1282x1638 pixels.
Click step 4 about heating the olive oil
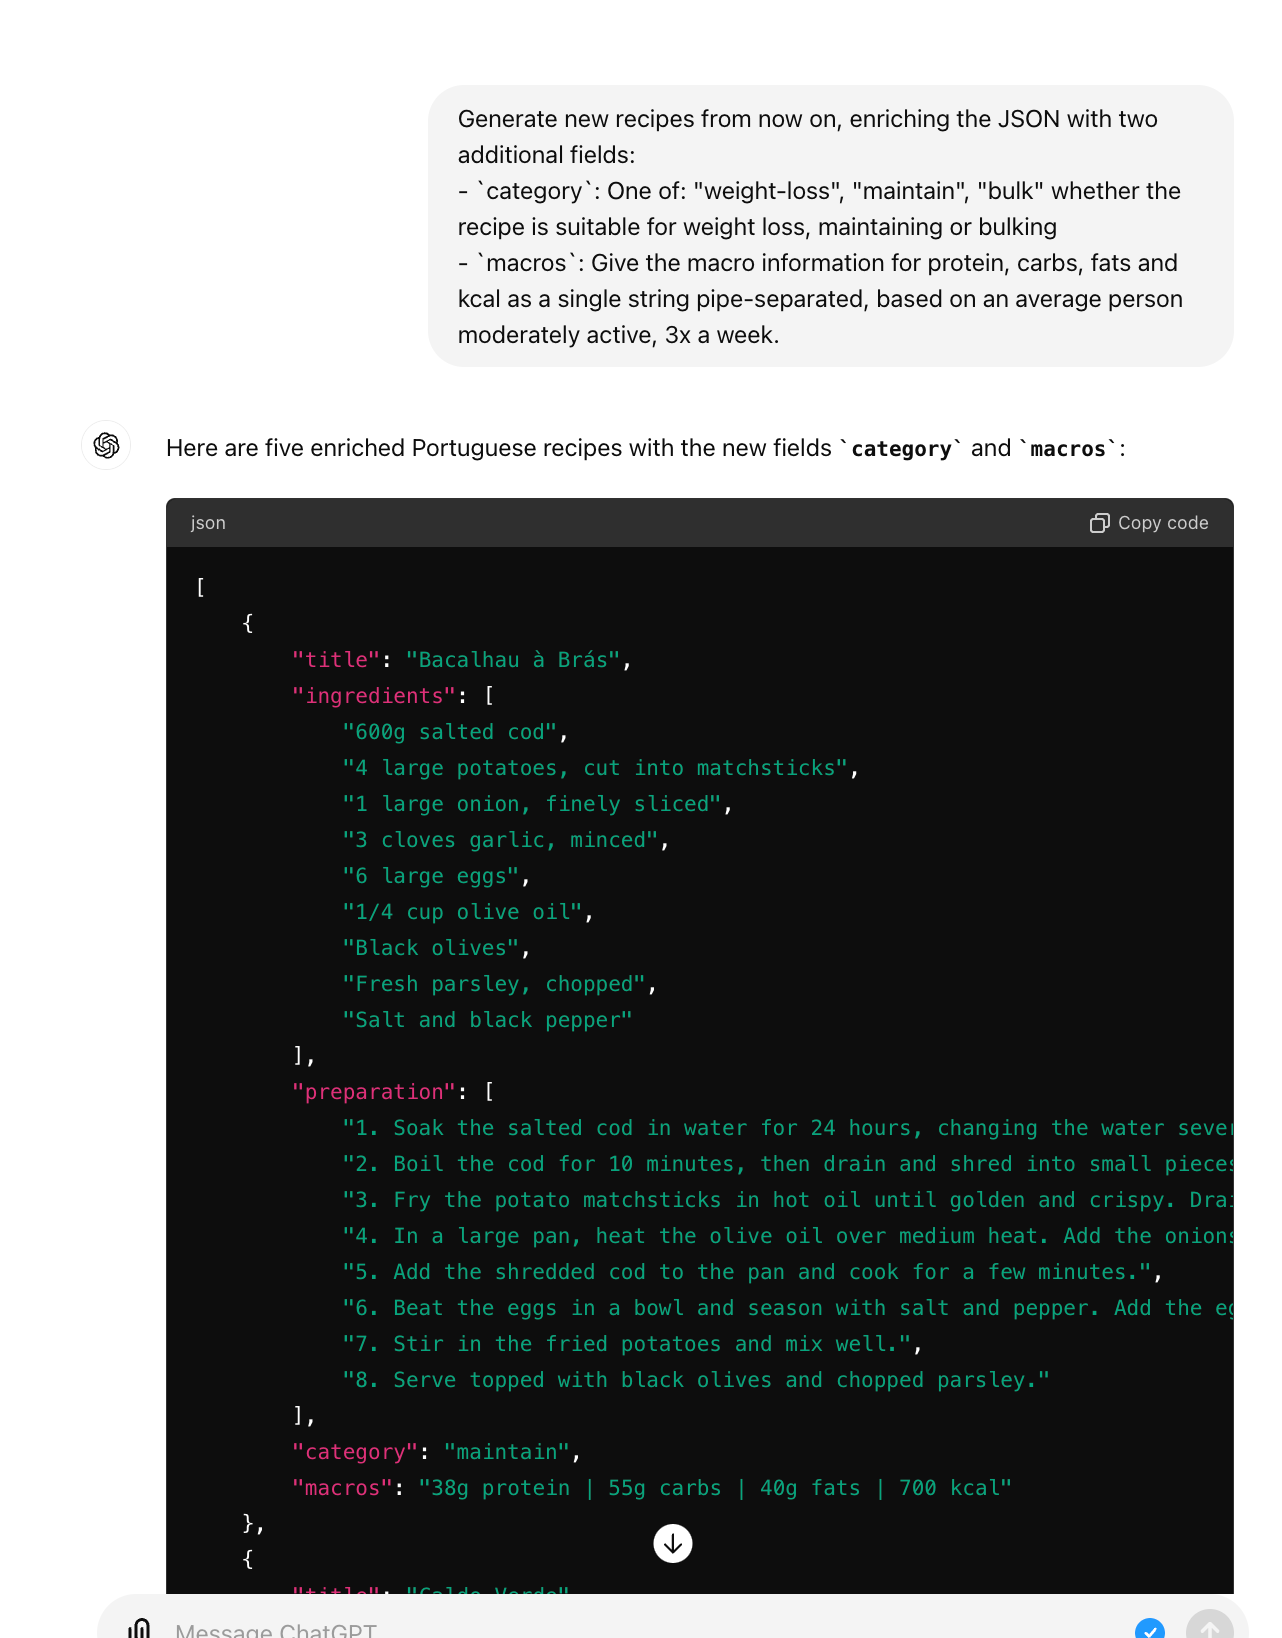click(787, 1236)
